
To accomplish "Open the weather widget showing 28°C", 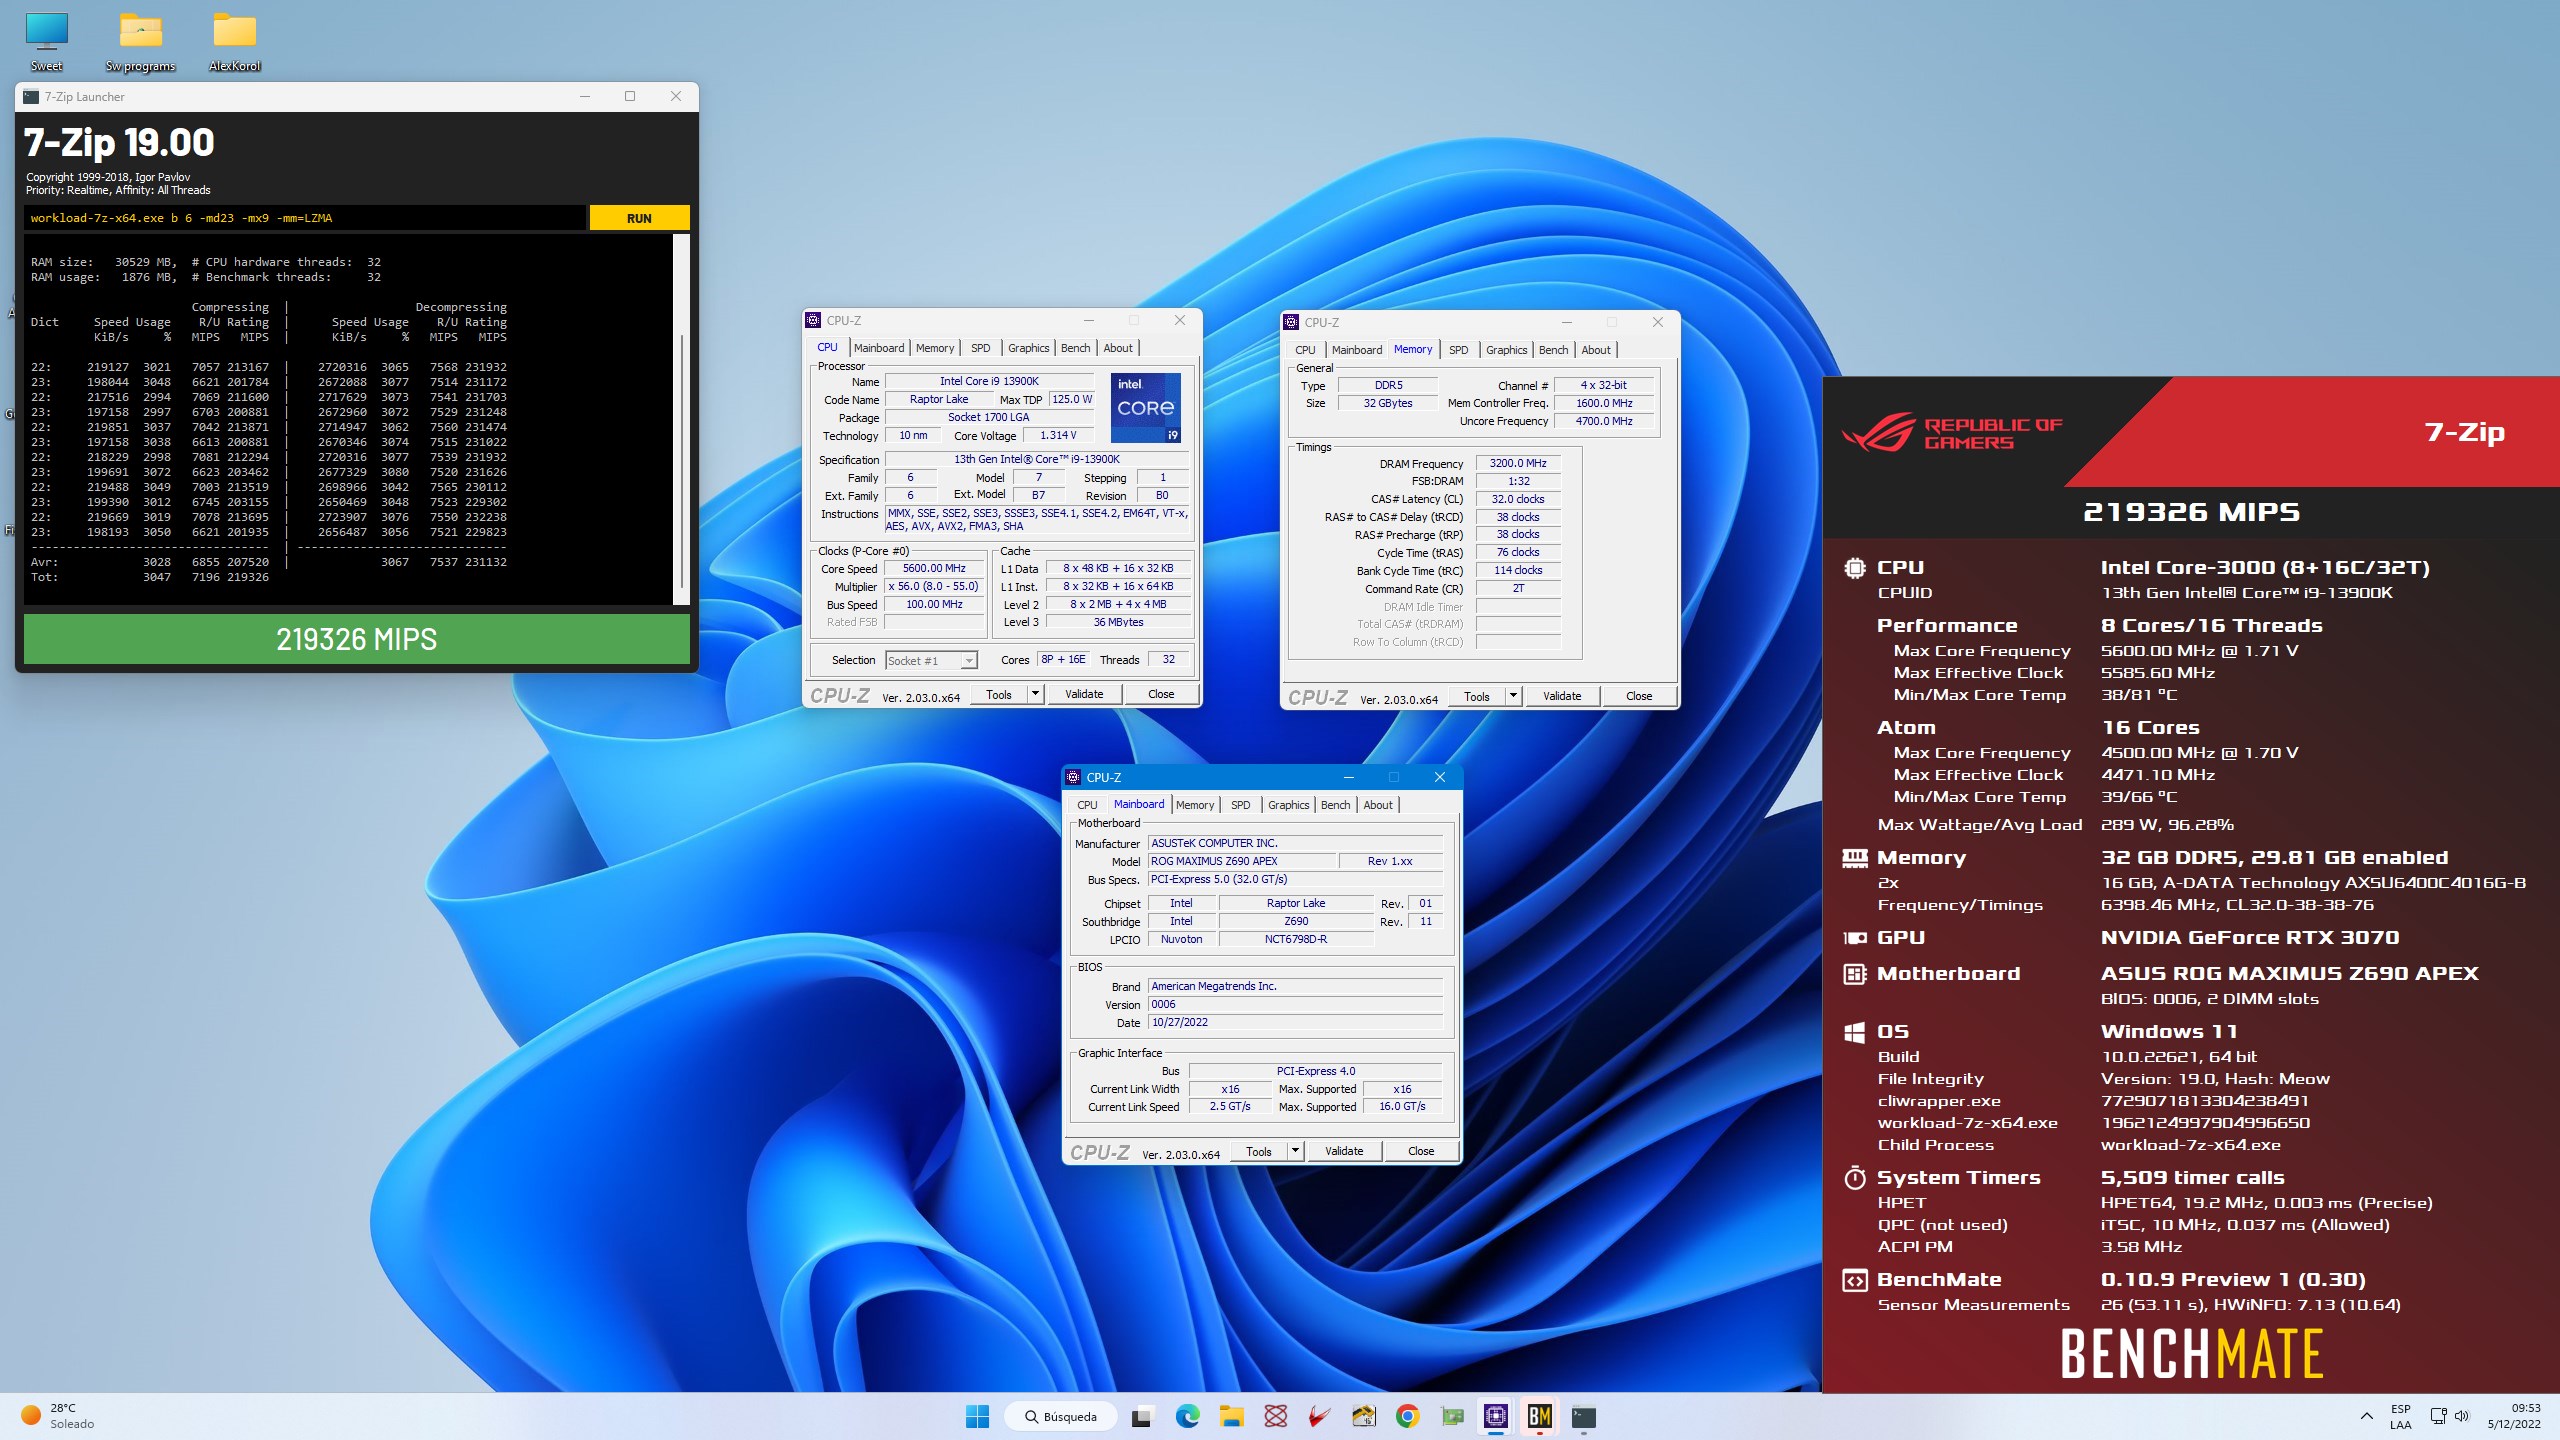I will coord(58,1416).
